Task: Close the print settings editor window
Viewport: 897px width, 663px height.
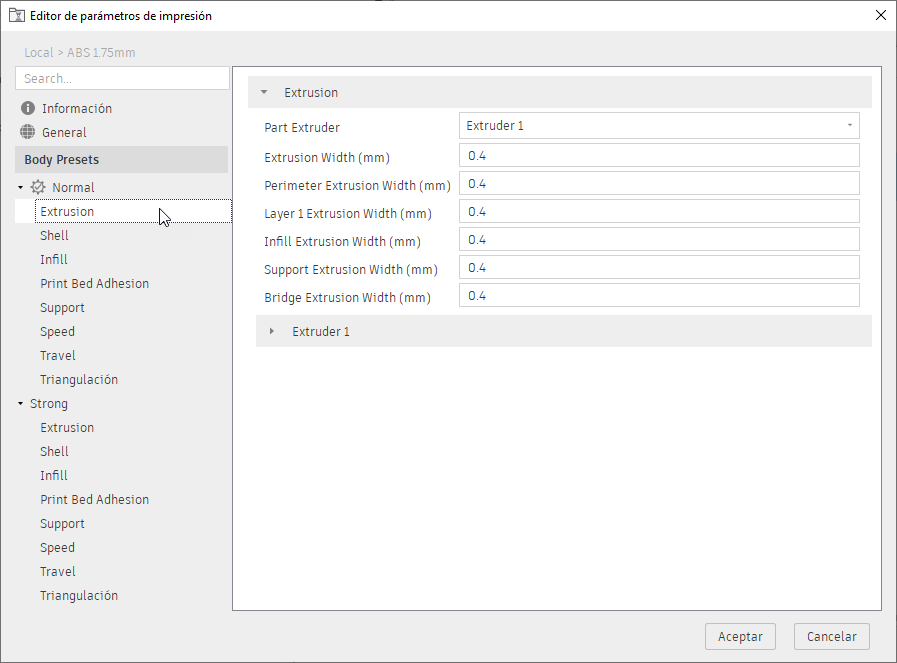Action: click(x=880, y=15)
